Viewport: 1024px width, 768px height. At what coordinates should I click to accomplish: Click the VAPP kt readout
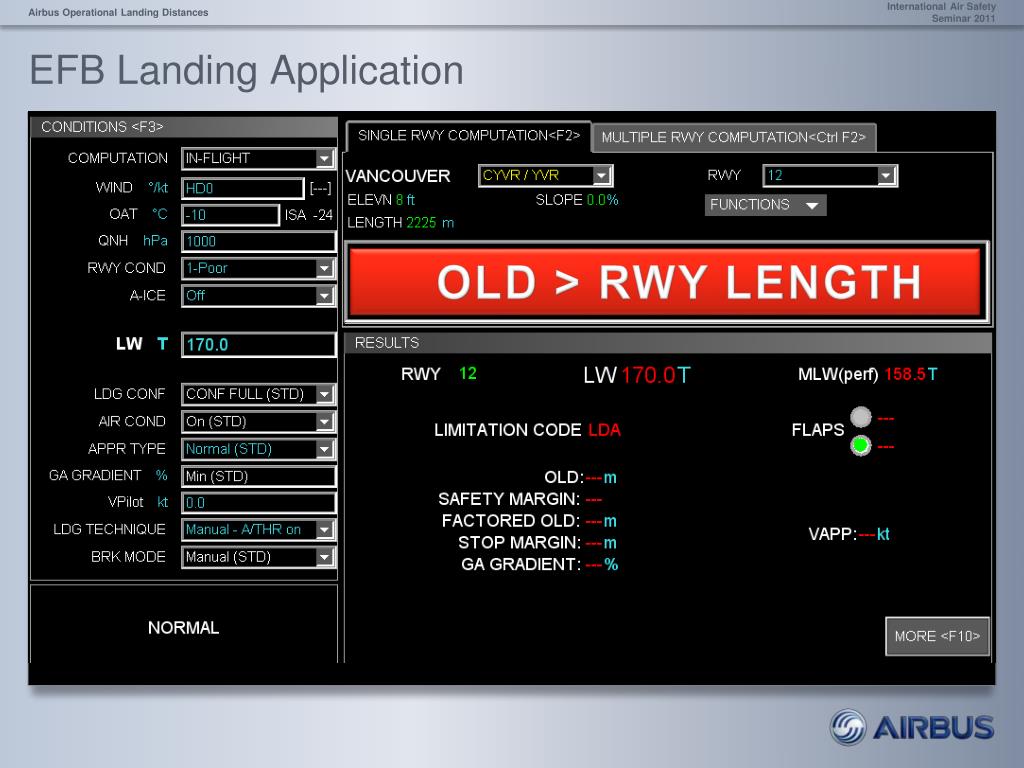pyautogui.click(x=848, y=534)
